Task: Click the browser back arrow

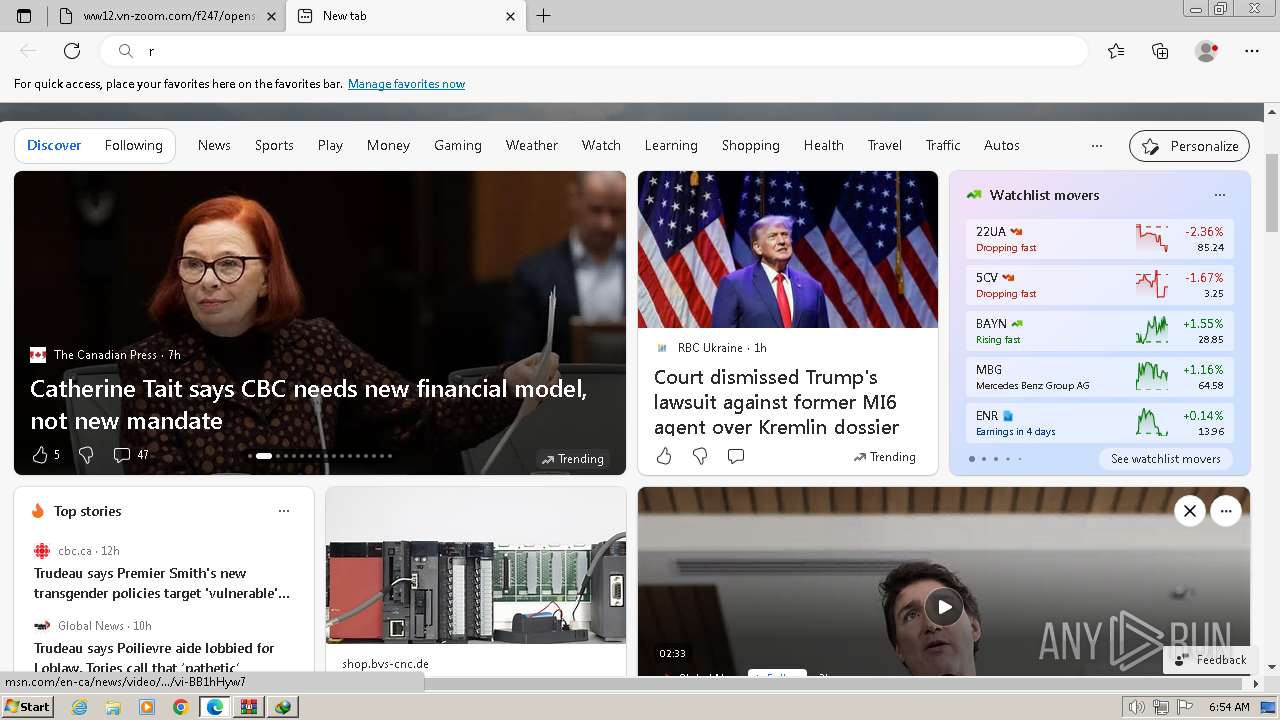Action: (x=28, y=51)
